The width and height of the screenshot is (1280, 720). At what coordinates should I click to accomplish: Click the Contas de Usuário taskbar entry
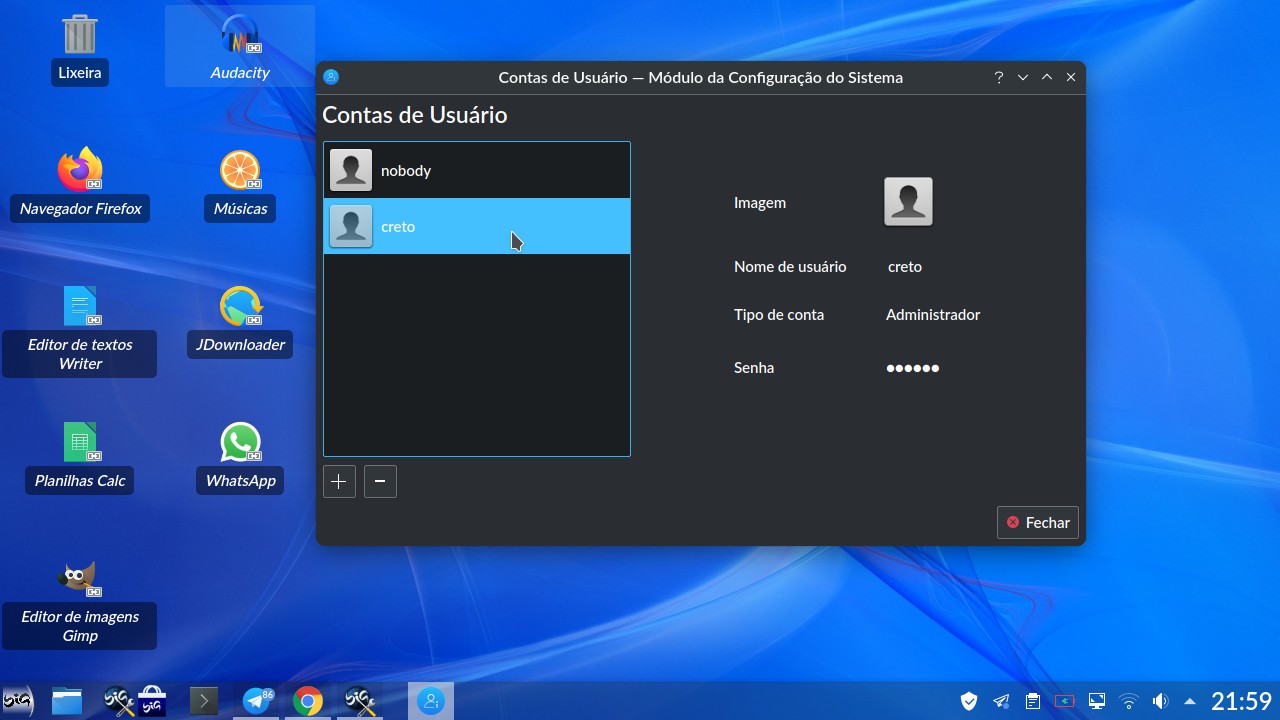(431, 701)
